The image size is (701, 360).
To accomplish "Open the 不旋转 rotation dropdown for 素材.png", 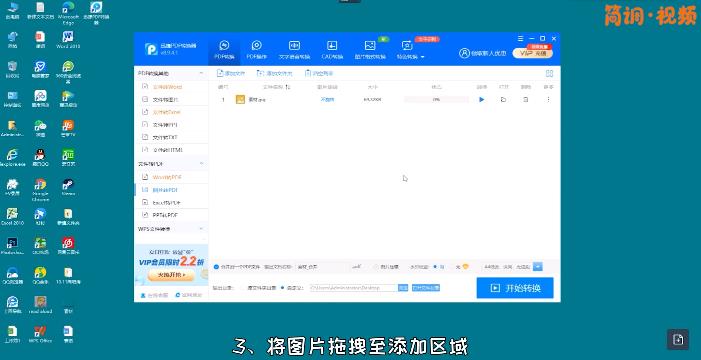I will click(x=328, y=100).
